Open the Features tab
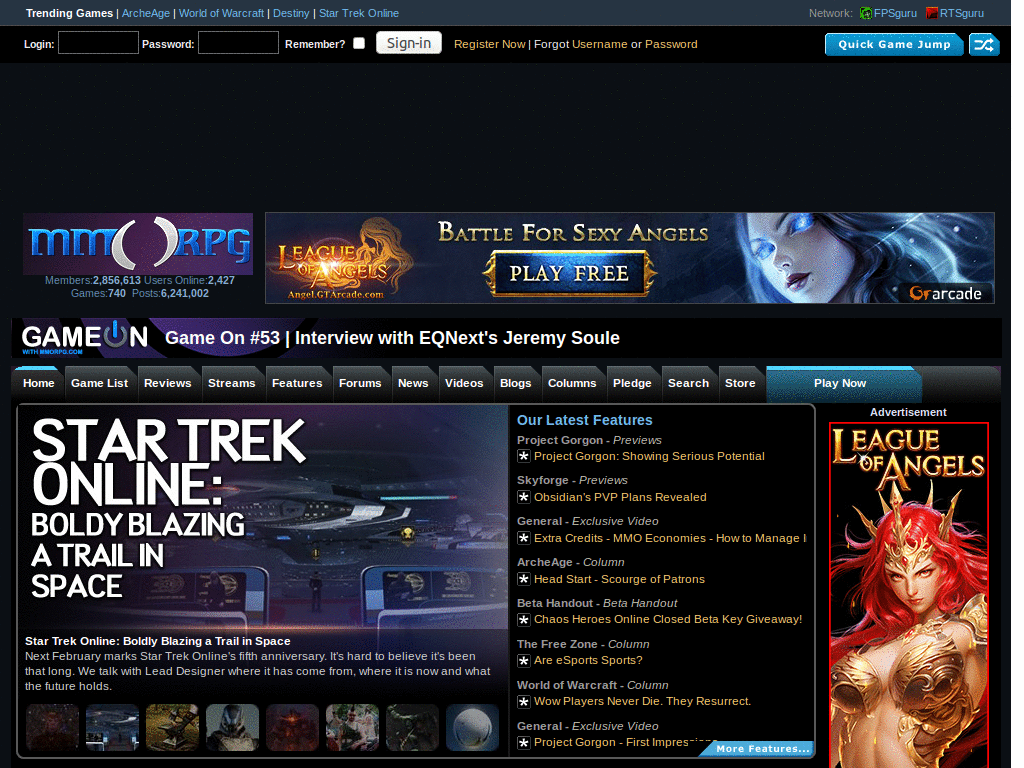 [x=297, y=383]
